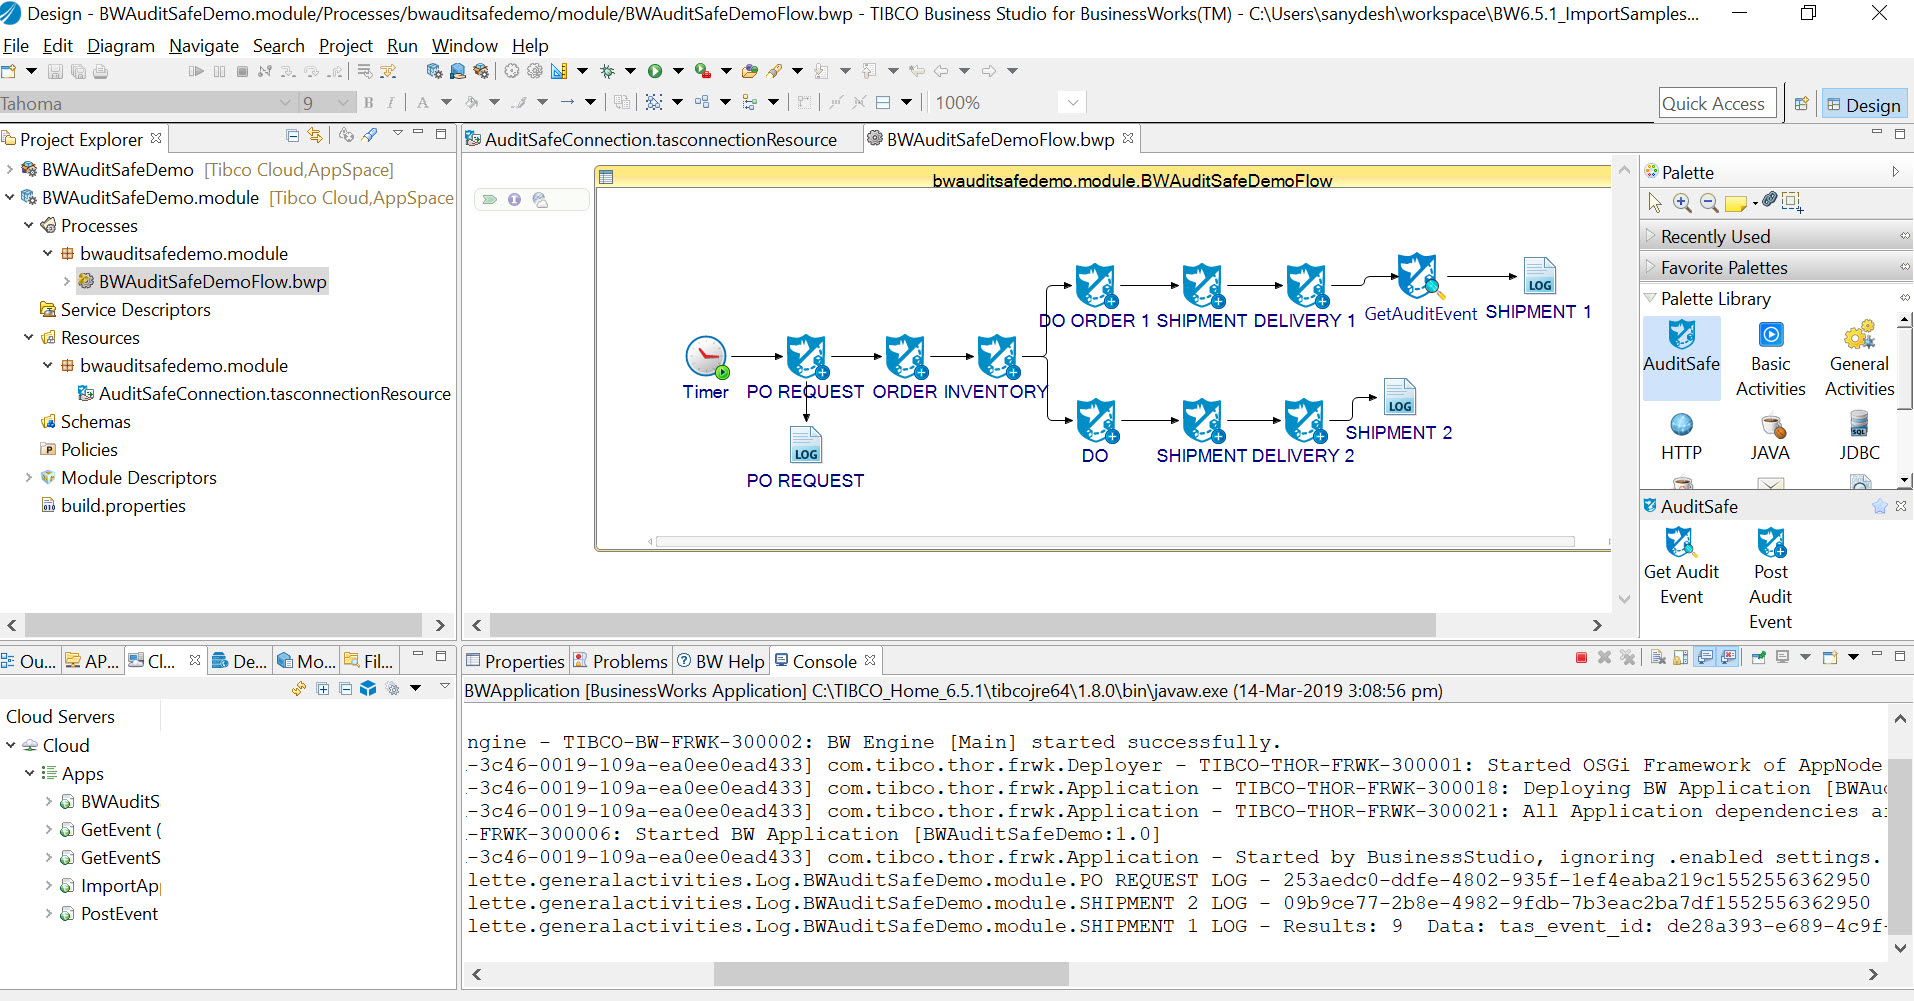Click the Zoom In tool in Palette
The width and height of the screenshot is (1914, 1001).
(1683, 203)
